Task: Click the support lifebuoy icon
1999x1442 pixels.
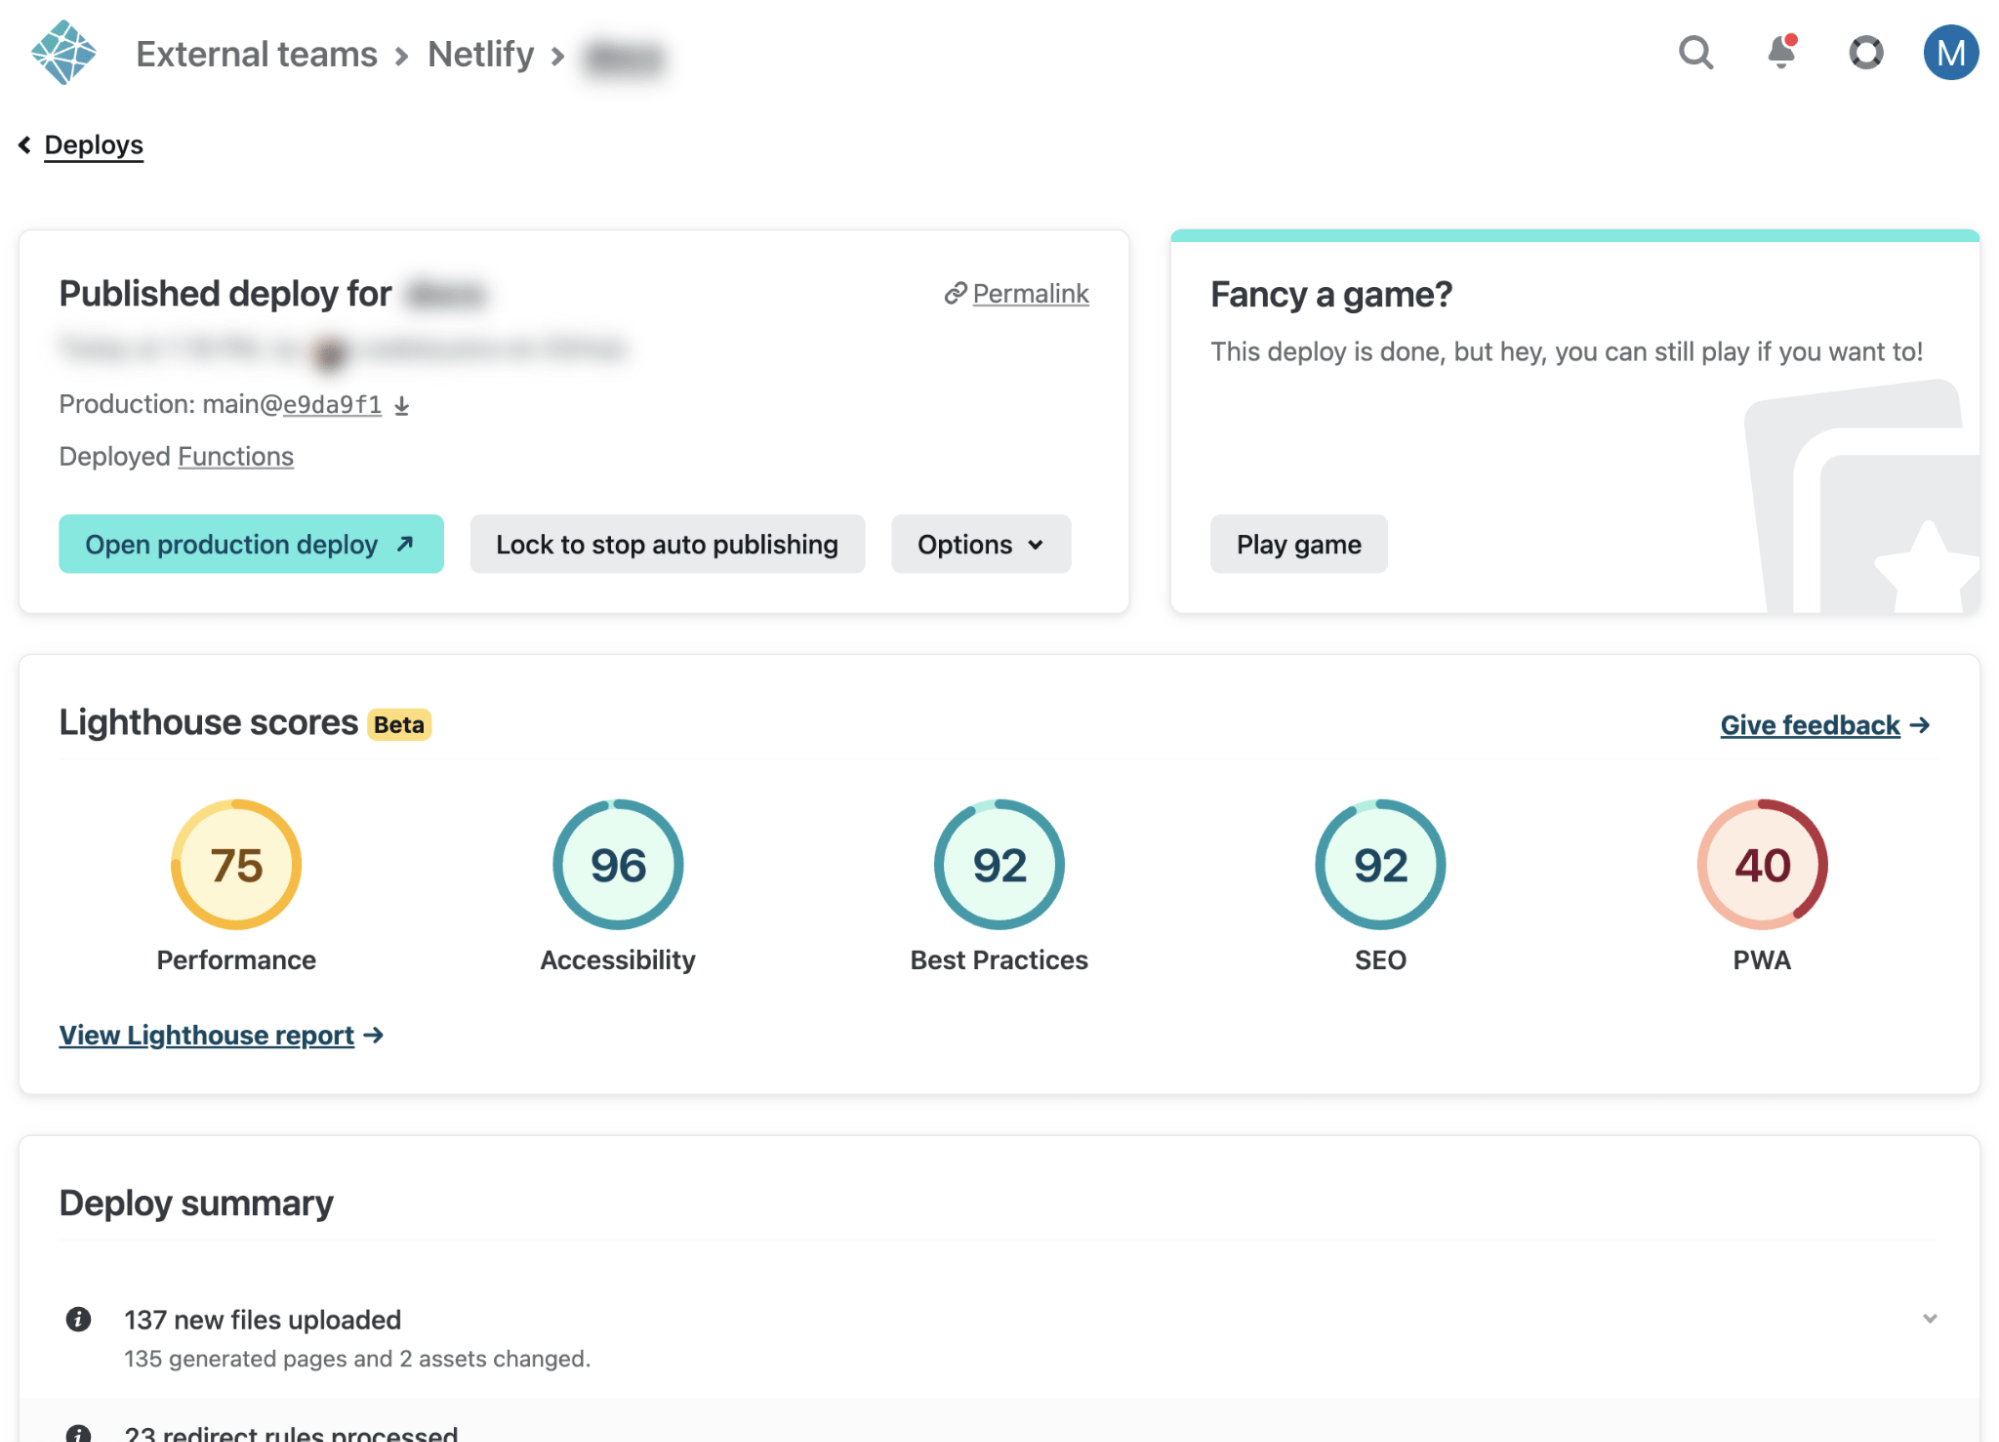Action: tap(1865, 52)
